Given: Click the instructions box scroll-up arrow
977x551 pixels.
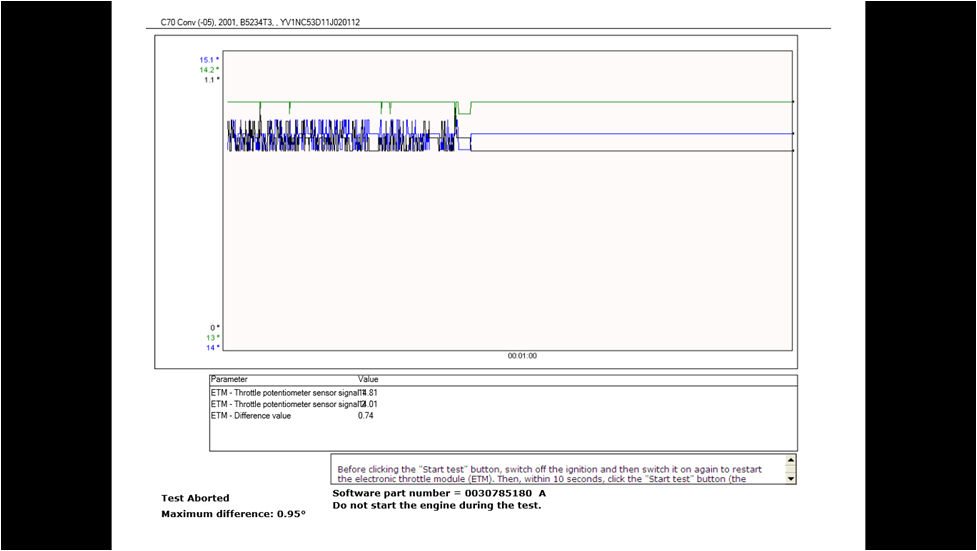Looking at the screenshot, I should 791,461.
